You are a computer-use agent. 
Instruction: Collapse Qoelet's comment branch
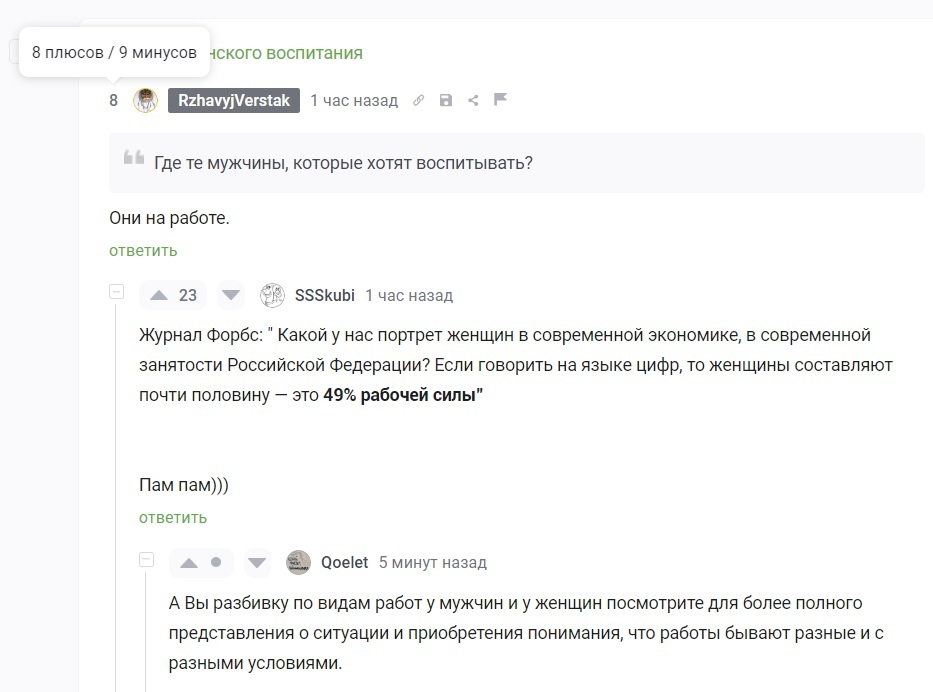point(146,559)
